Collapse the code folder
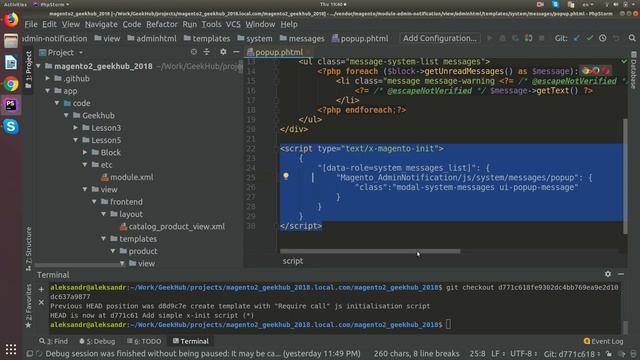This screenshot has width=640, height=360. coord(57,103)
